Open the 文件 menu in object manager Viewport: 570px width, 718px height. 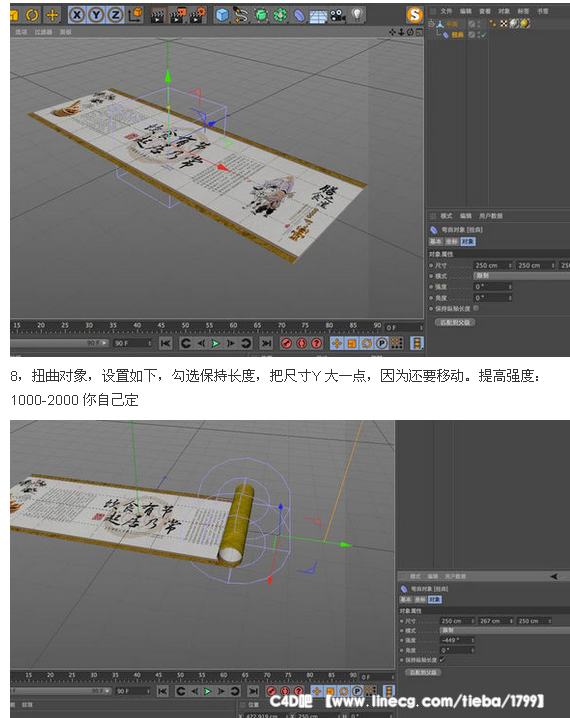(446, 11)
